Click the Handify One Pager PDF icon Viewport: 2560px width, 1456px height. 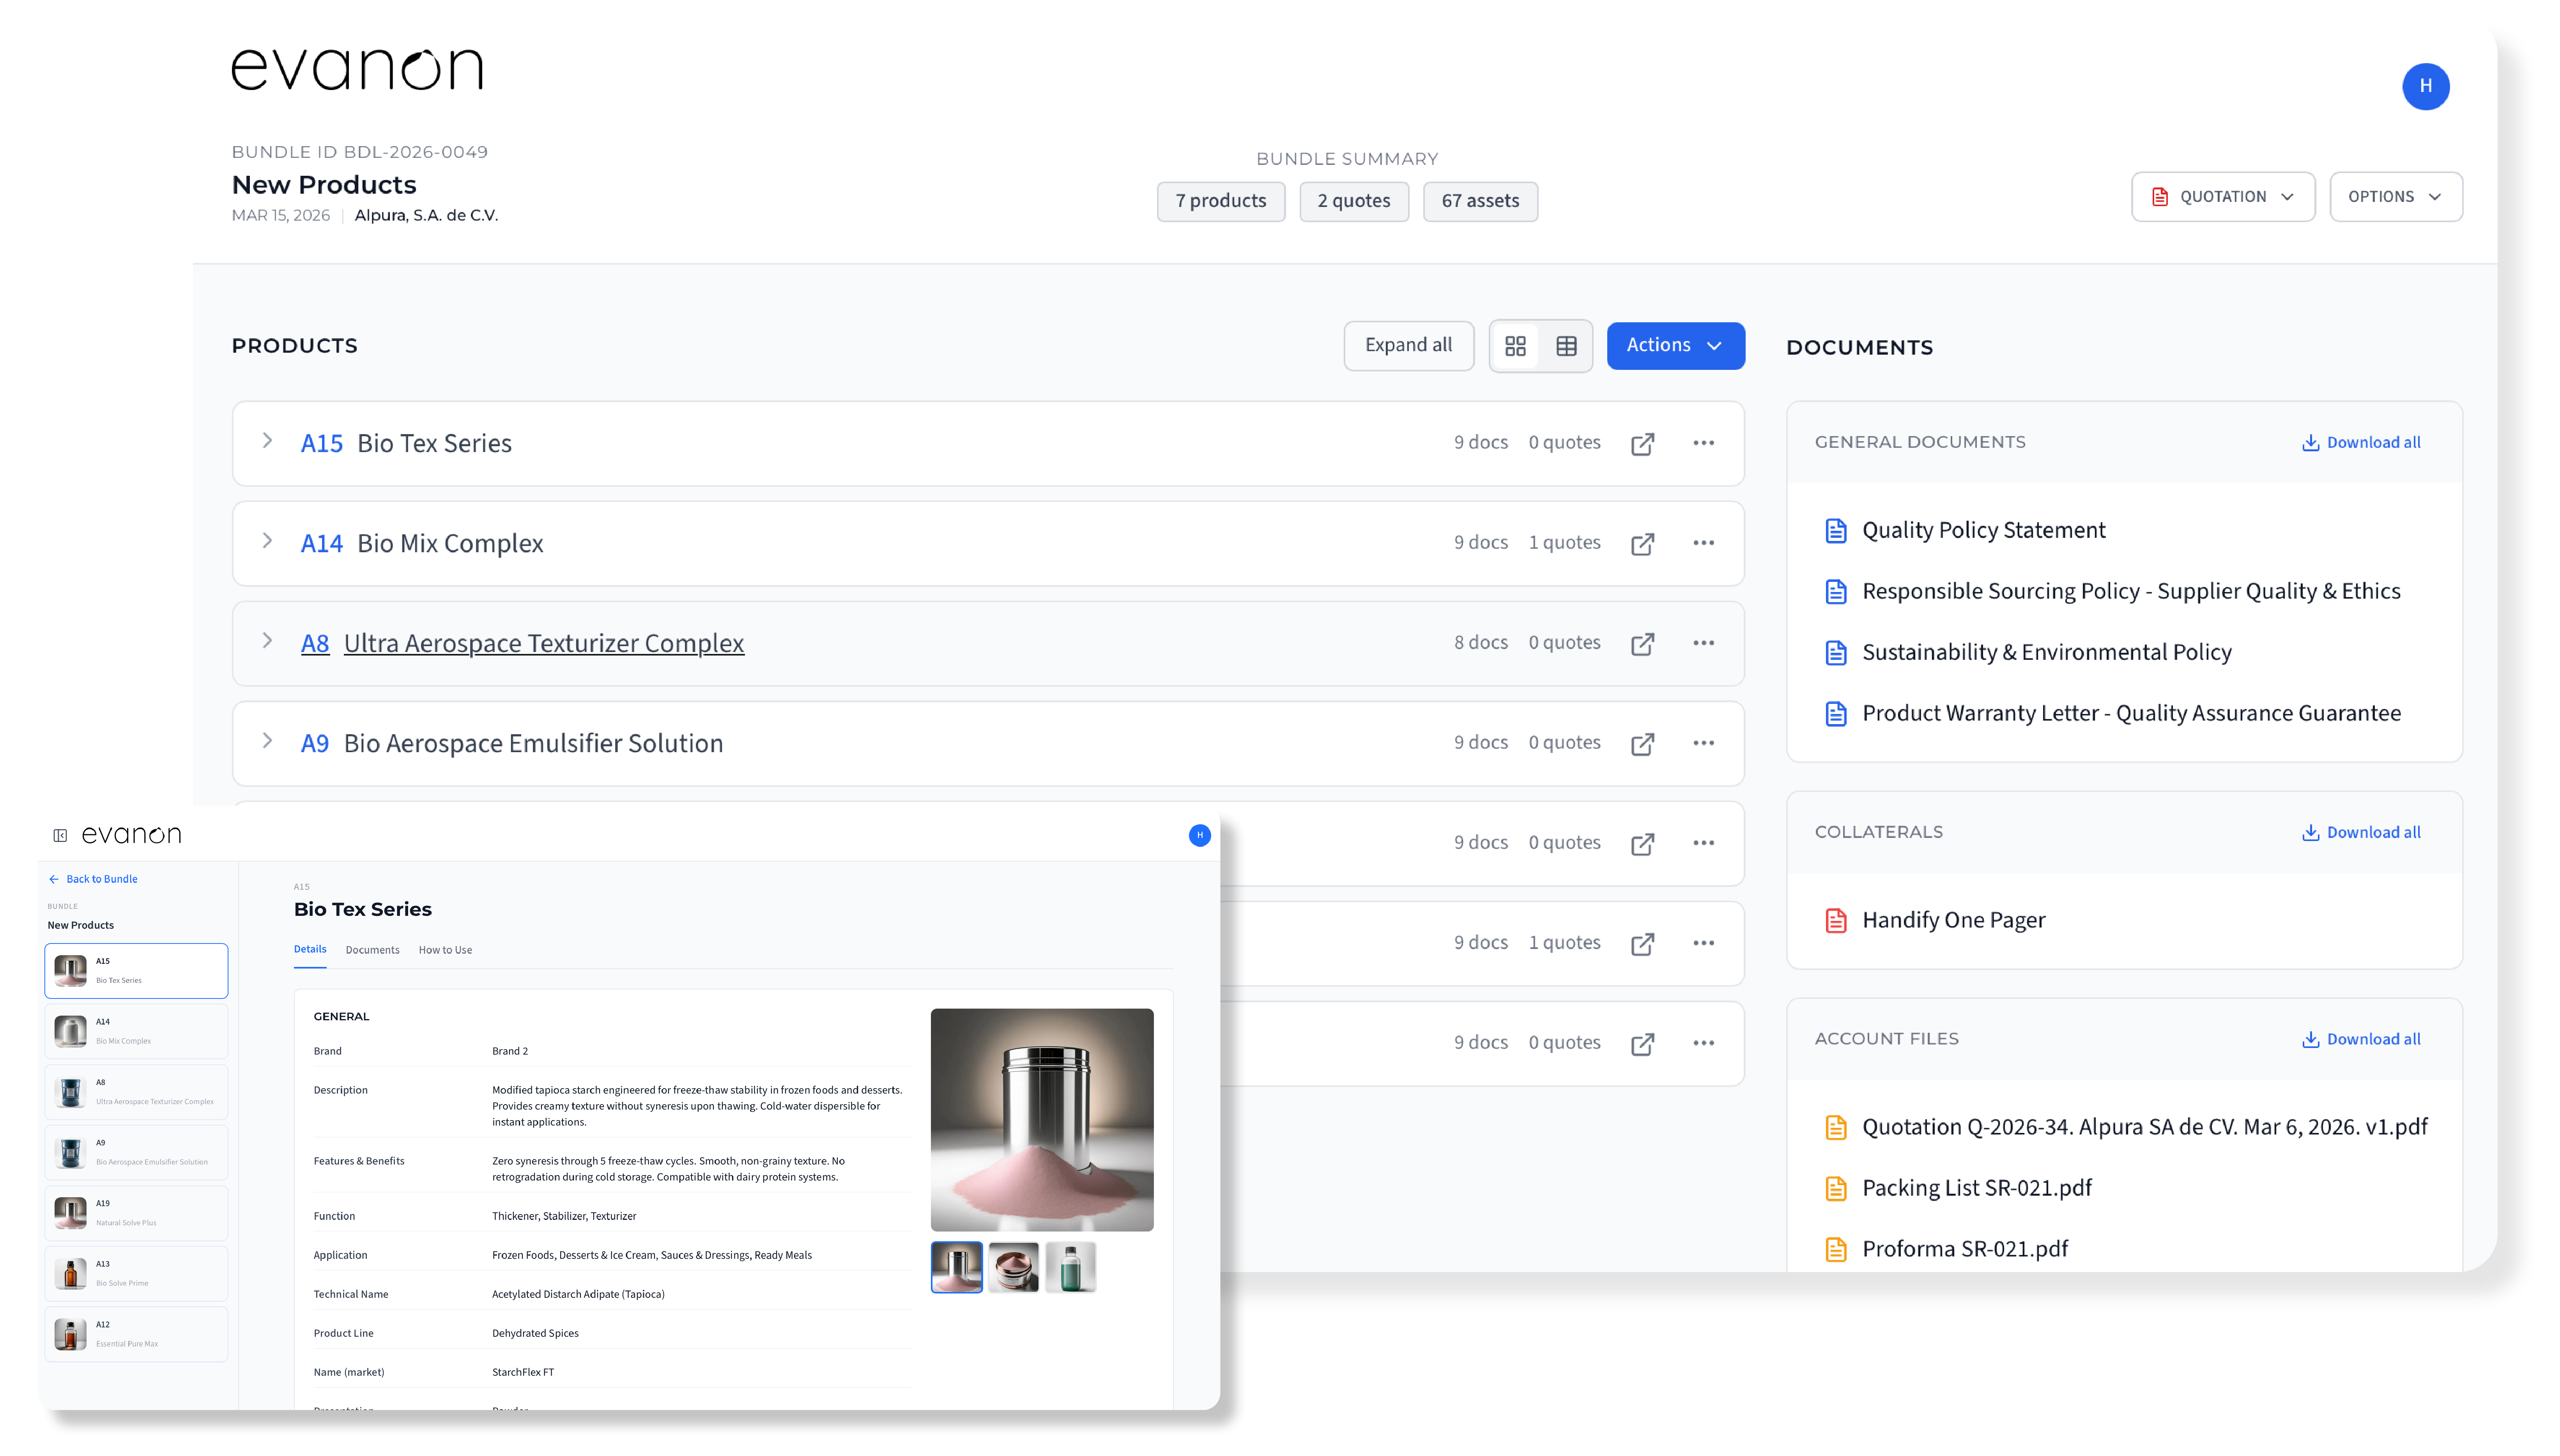click(x=1836, y=920)
